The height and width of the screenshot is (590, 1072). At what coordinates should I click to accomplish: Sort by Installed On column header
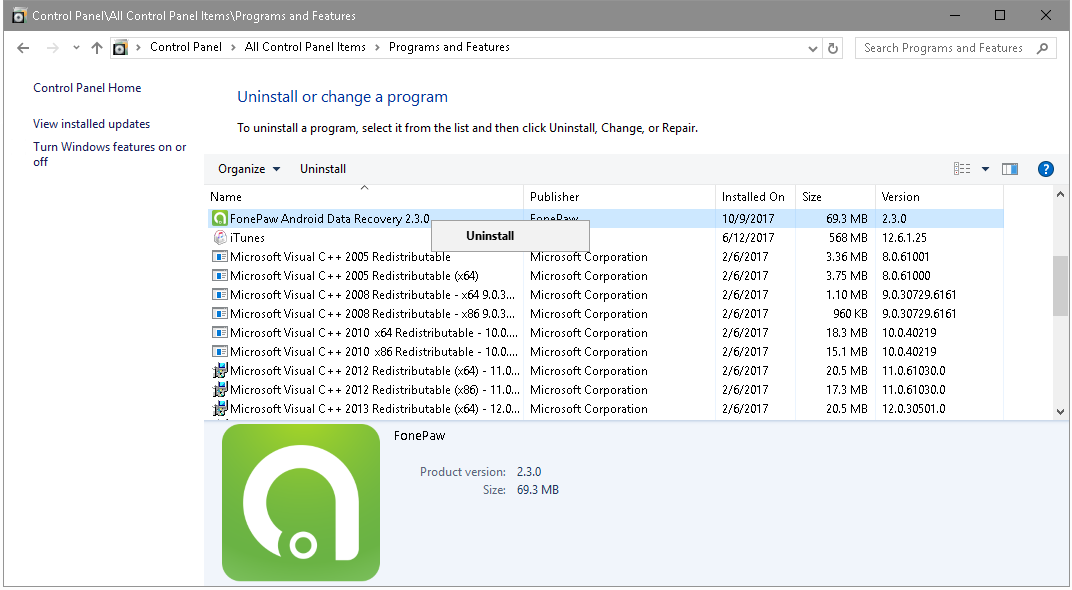coord(755,197)
